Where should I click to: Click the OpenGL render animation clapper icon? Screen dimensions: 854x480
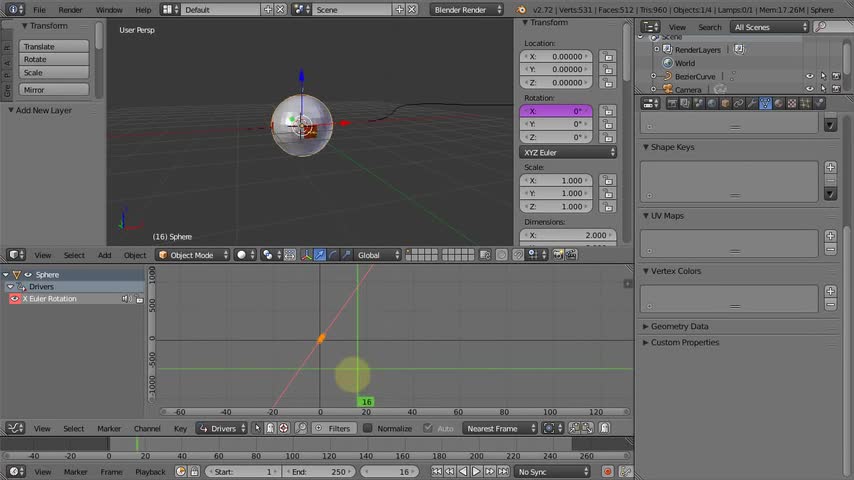[571, 255]
